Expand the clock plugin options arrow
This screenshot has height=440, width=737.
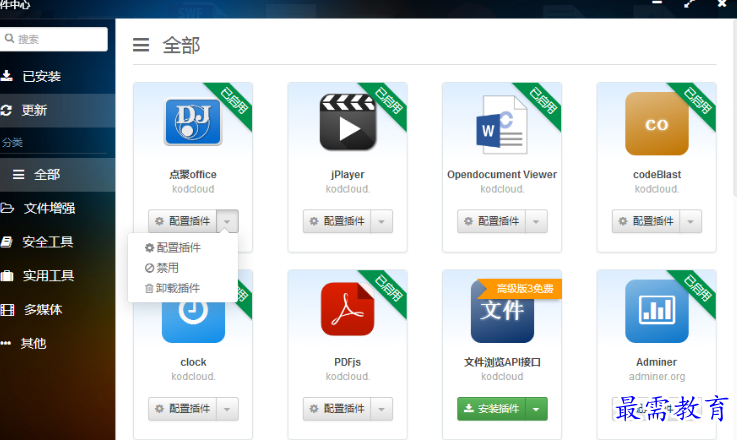coord(227,409)
